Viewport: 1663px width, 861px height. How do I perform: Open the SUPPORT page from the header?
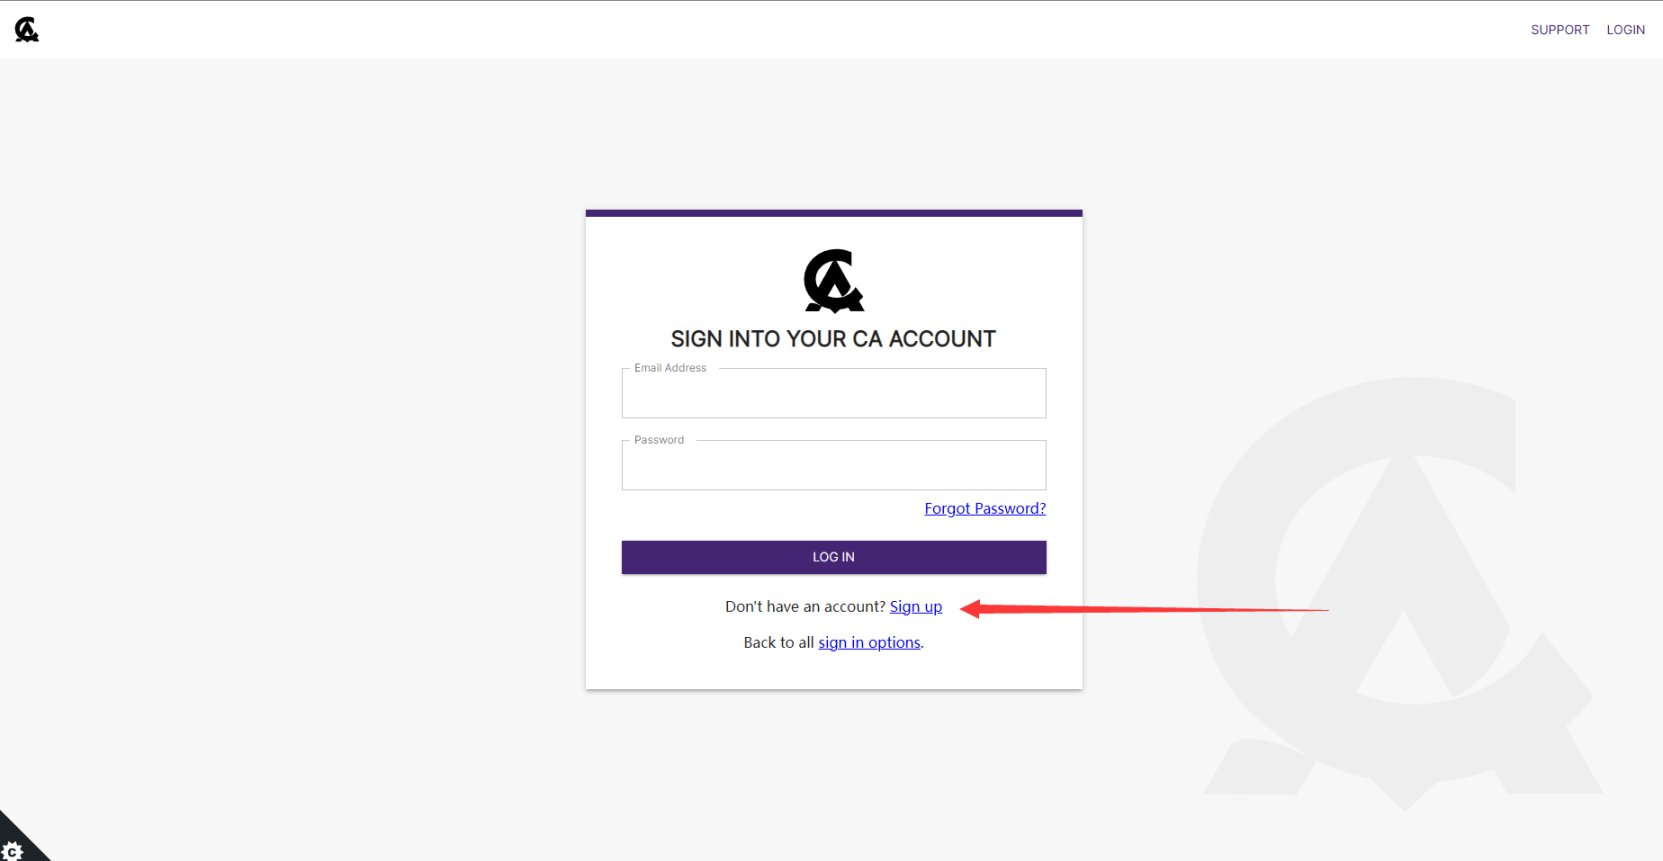pyautogui.click(x=1560, y=30)
